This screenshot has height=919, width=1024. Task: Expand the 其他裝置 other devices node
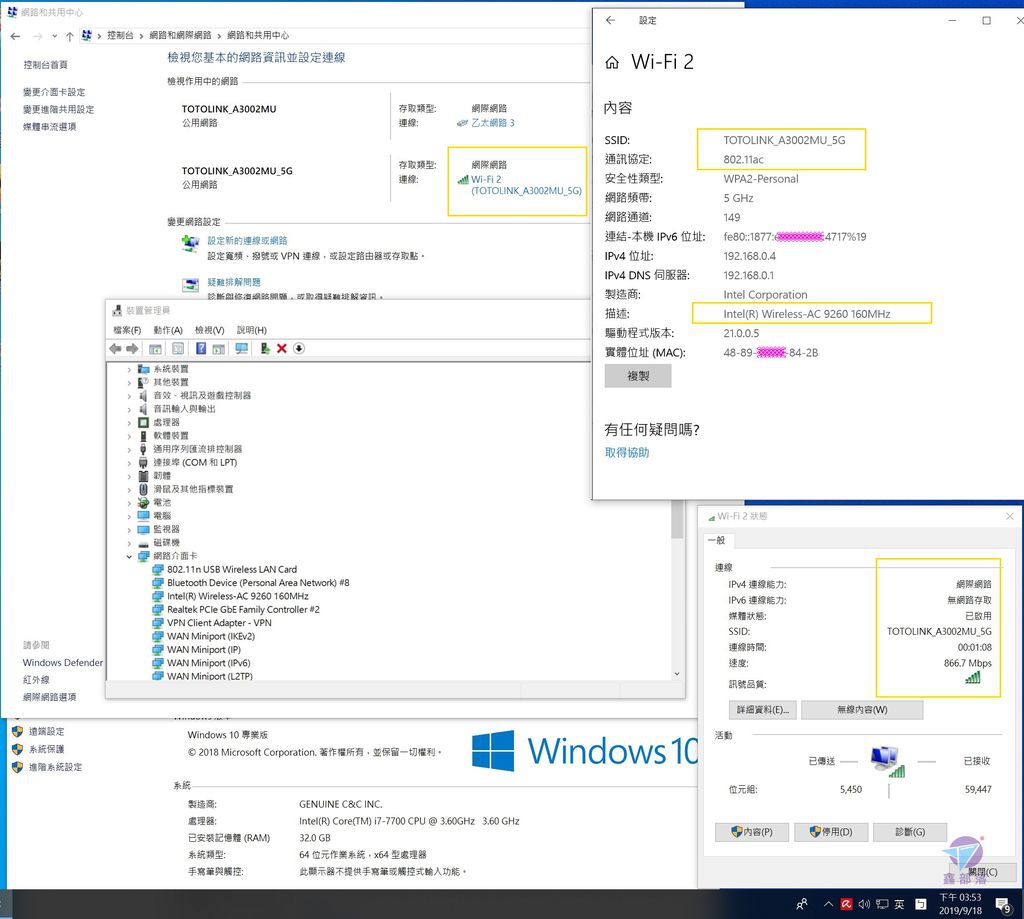tap(129, 383)
